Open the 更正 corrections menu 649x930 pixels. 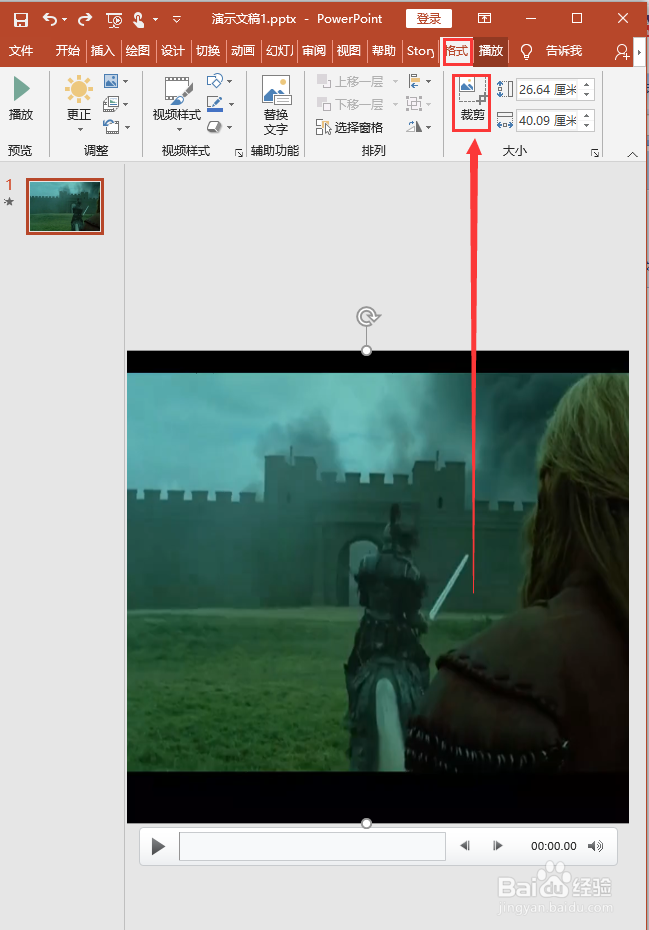point(78,104)
